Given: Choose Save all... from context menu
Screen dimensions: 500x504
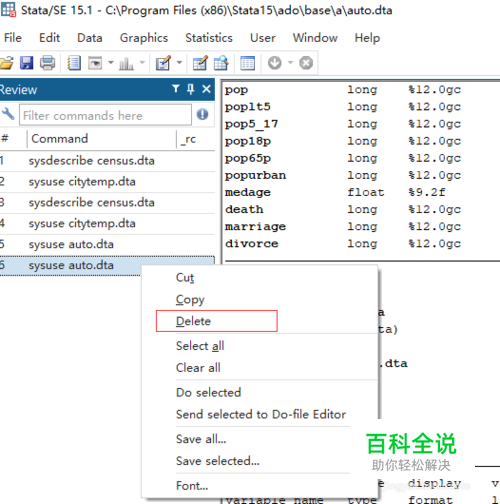Looking at the screenshot, I should point(260,439).
